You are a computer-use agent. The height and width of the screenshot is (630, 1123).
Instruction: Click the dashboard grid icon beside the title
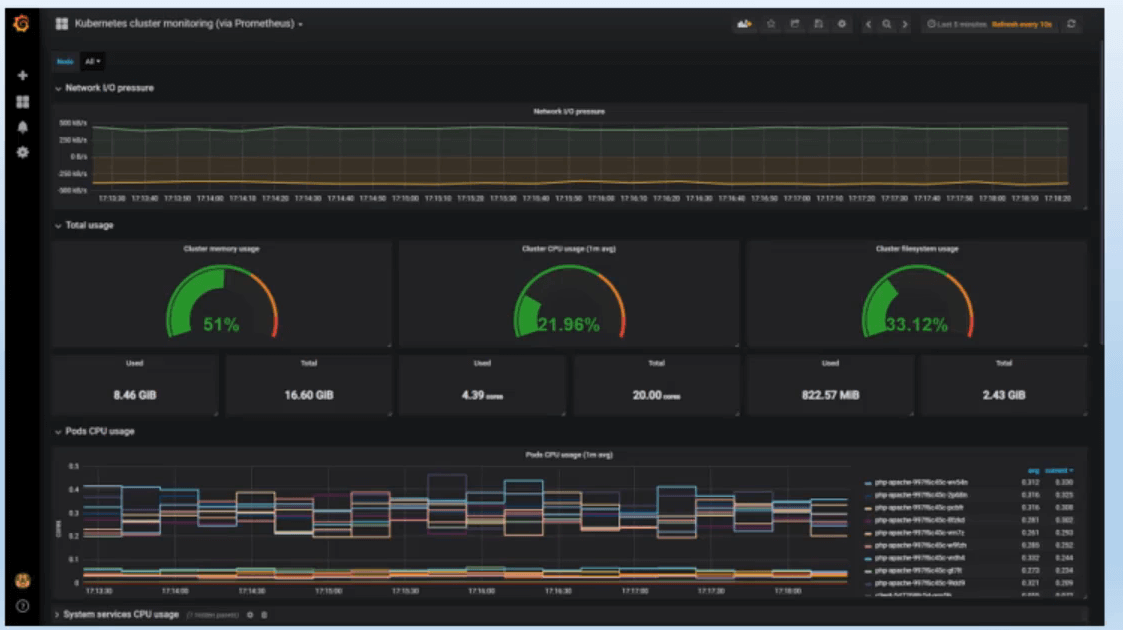(62, 24)
